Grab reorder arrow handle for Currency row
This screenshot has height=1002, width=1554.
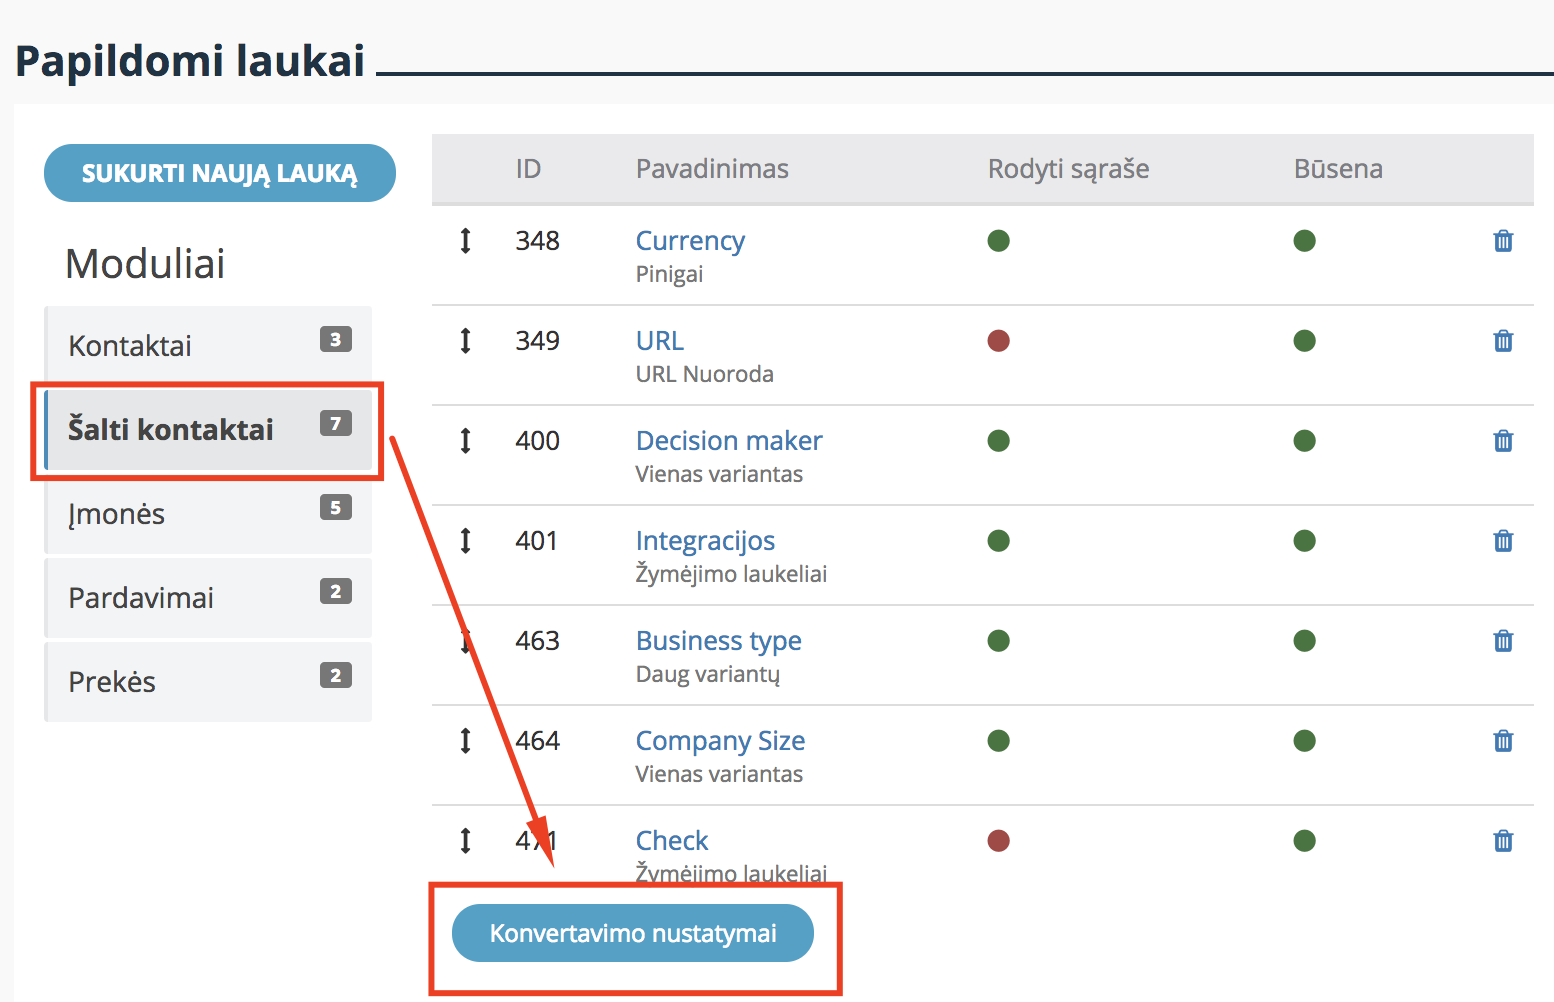(465, 241)
